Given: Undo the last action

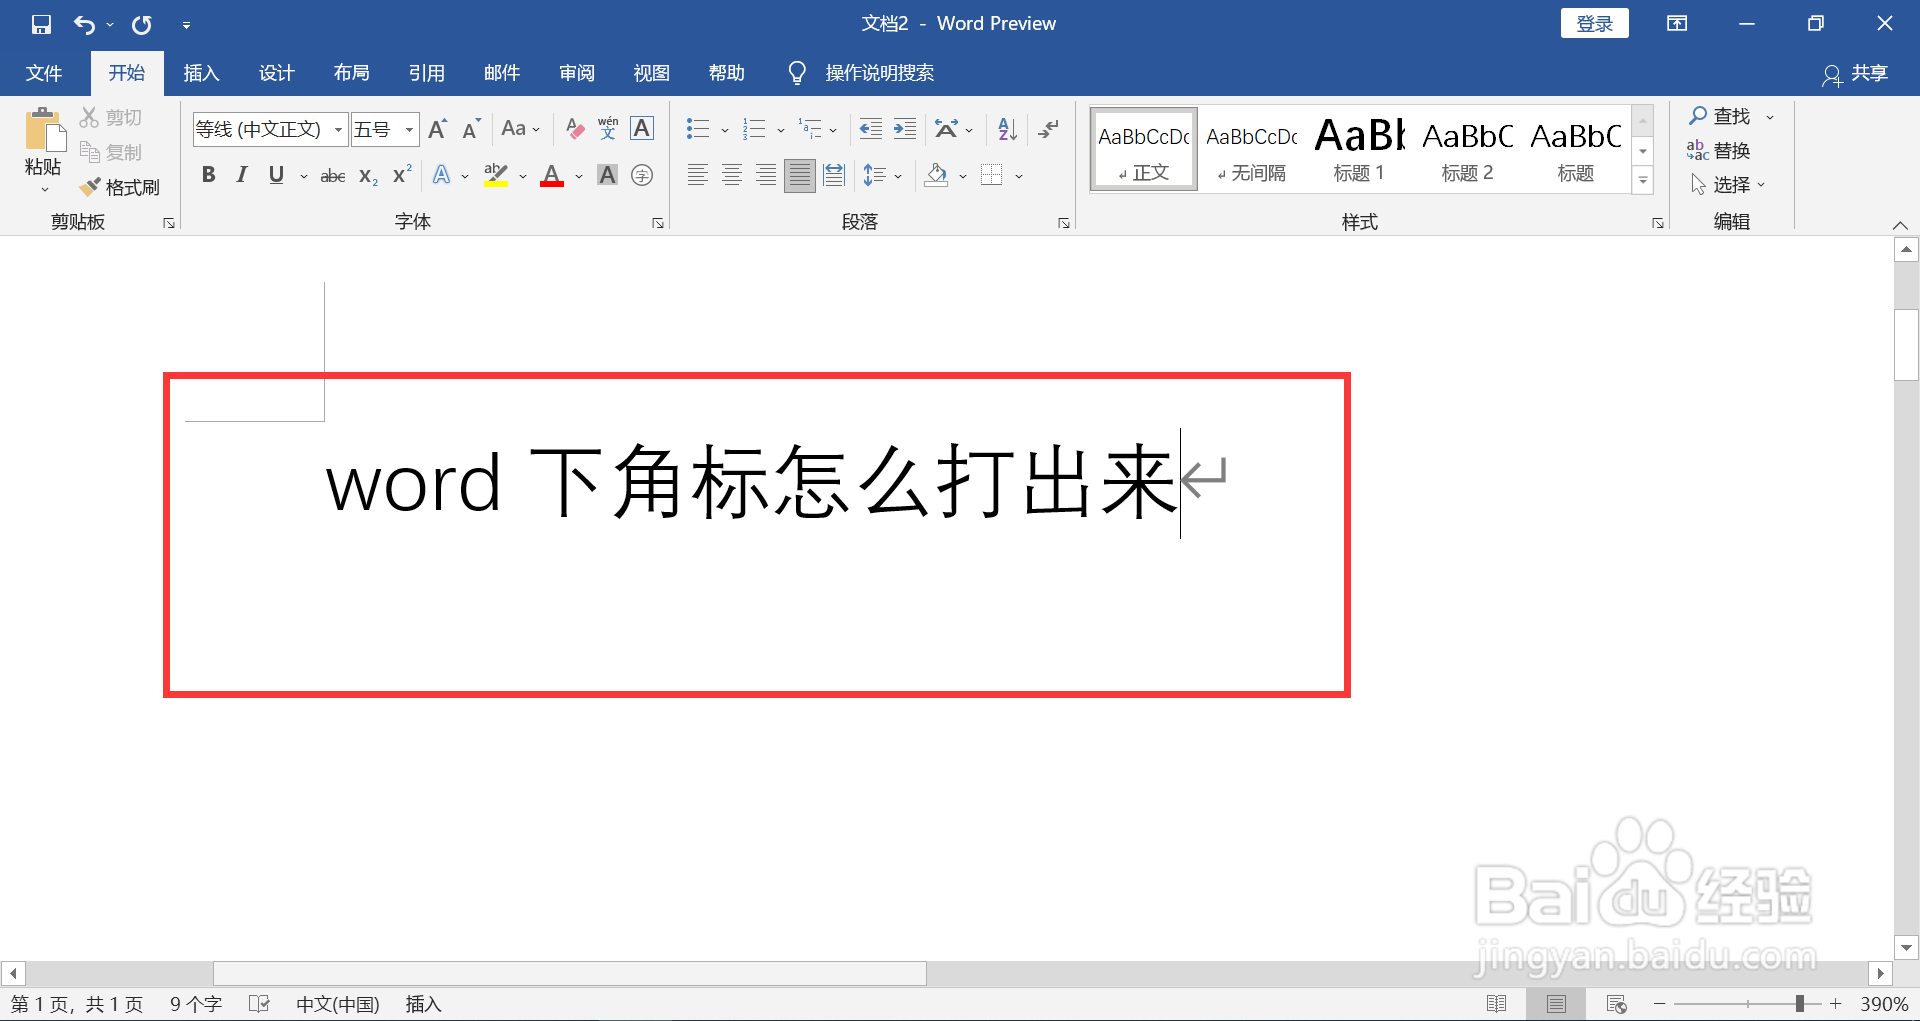Looking at the screenshot, I should click(84, 24).
